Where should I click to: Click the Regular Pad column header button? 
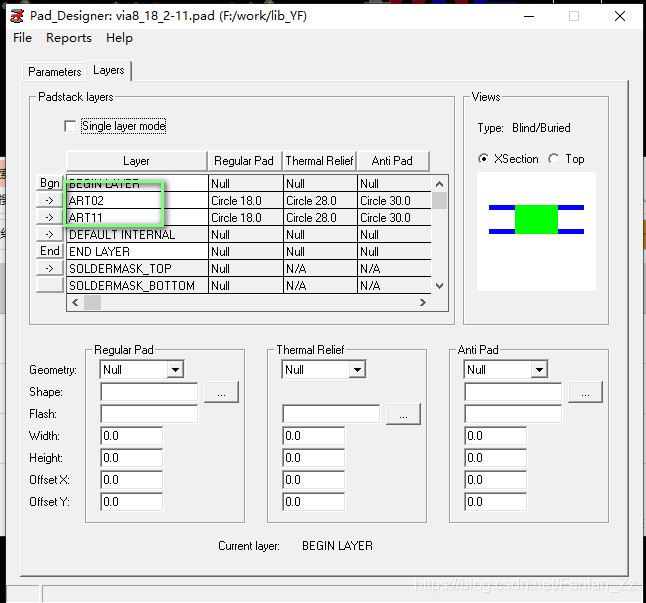[x=243, y=161]
